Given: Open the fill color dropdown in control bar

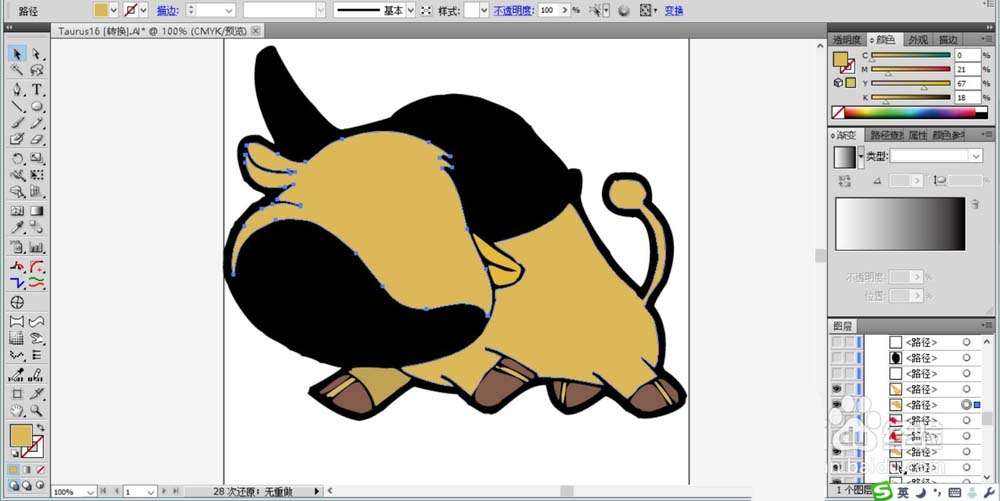Looking at the screenshot, I should pyautogui.click(x=114, y=10).
